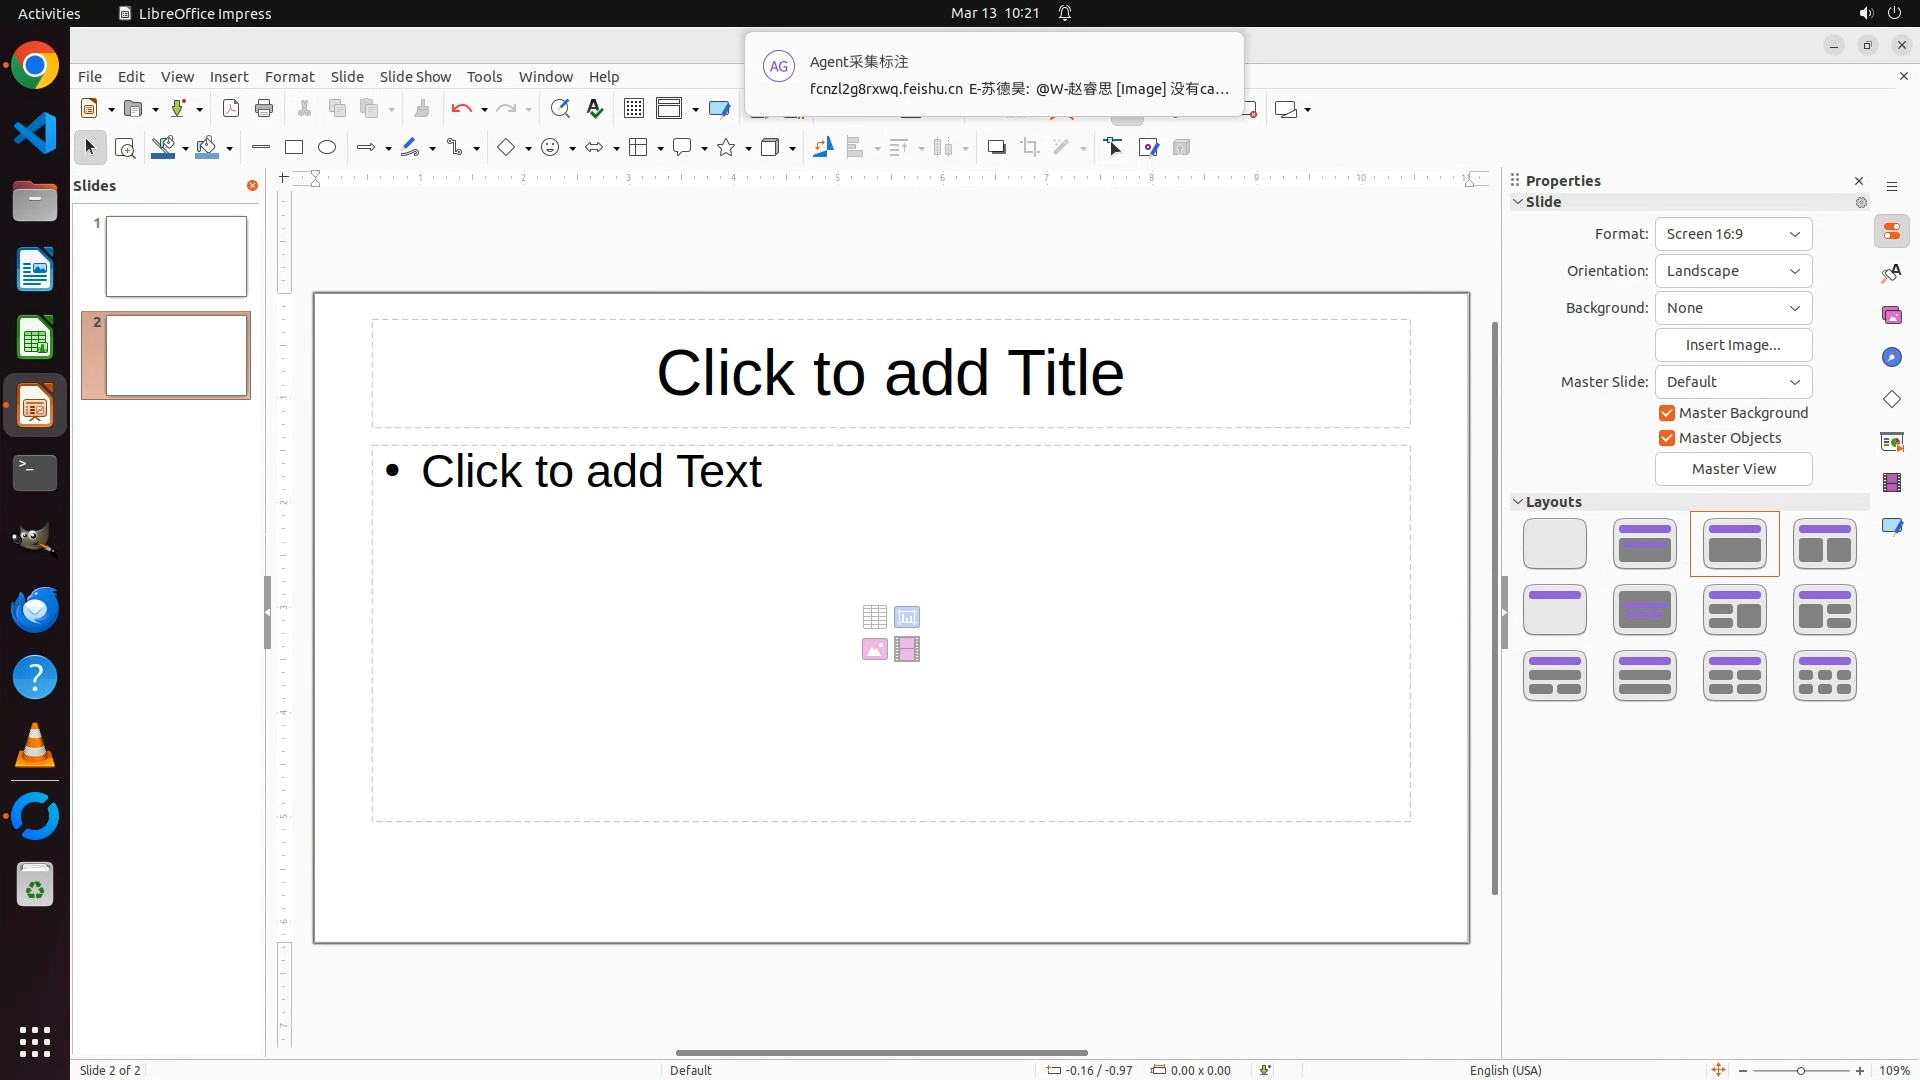Click the zoom slider in status bar
The image size is (1920, 1080).
(1800, 1070)
